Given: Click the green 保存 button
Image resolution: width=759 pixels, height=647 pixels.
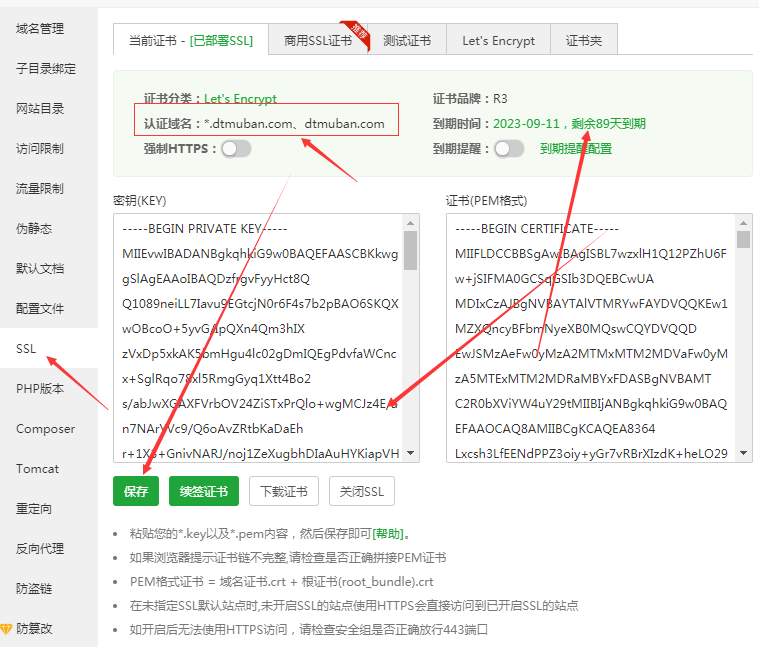Looking at the screenshot, I should tap(136, 491).
